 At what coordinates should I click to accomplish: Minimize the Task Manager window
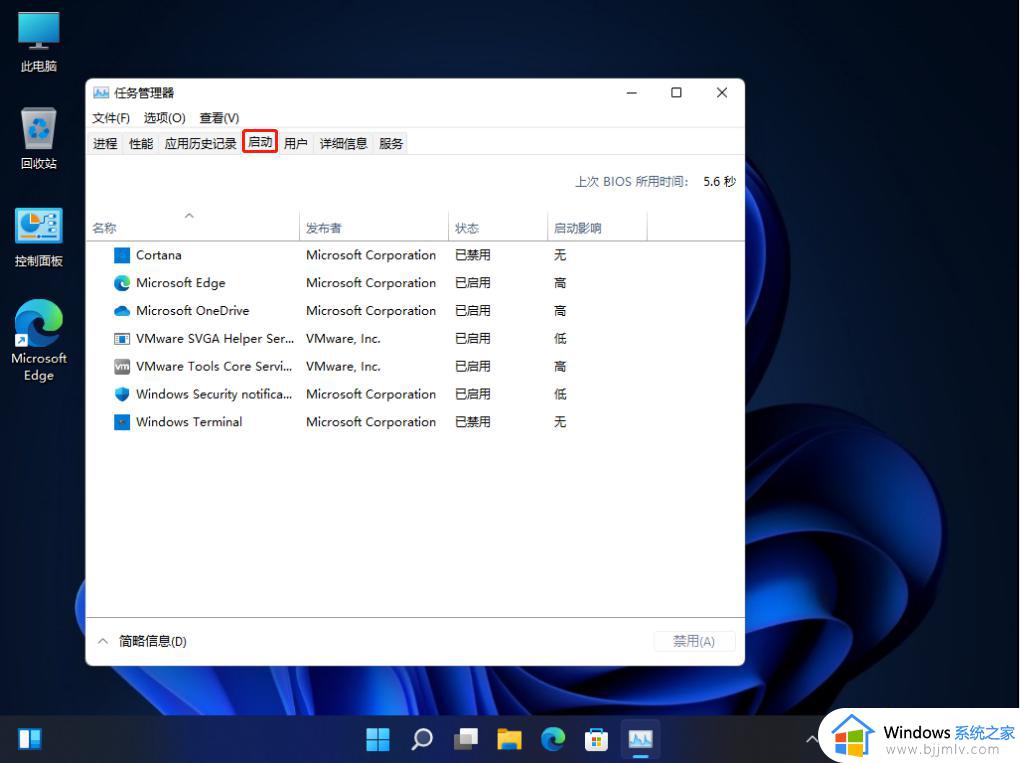[632, 93]
